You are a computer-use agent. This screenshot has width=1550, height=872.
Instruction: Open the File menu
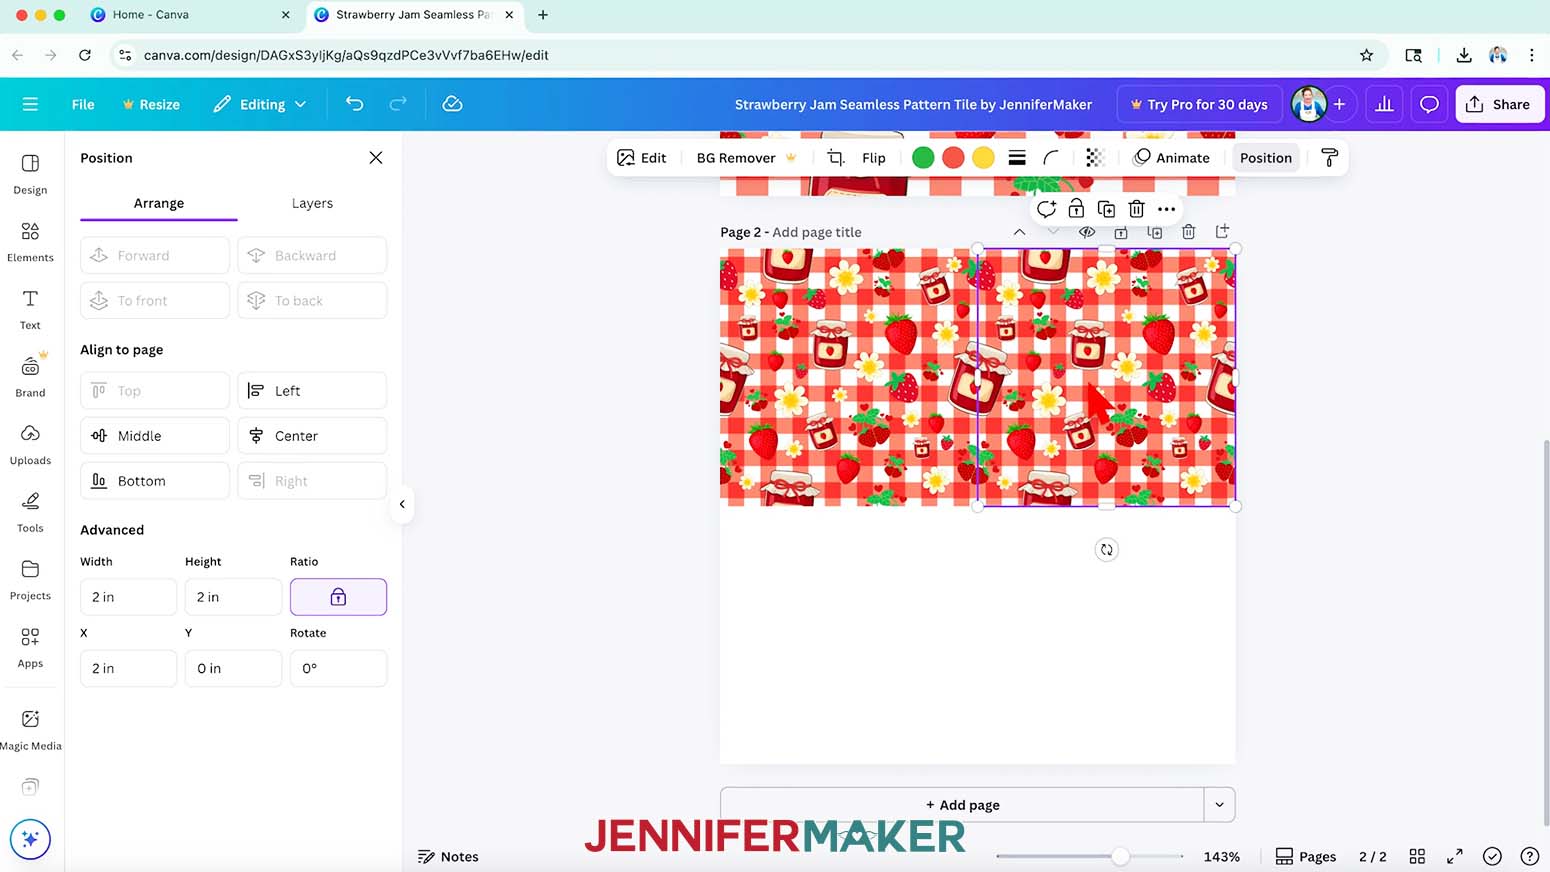click(83, 104)
